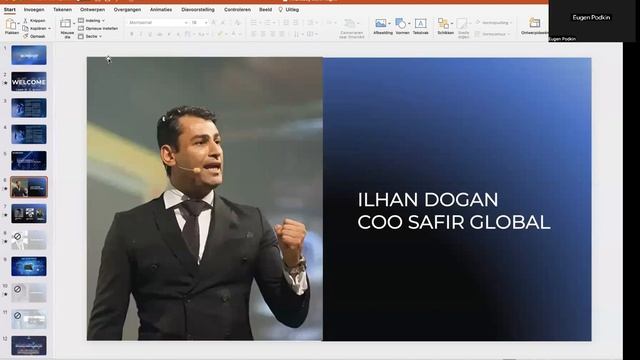Click the hidden-slide icon on slide 11

(x=18, y=316)
